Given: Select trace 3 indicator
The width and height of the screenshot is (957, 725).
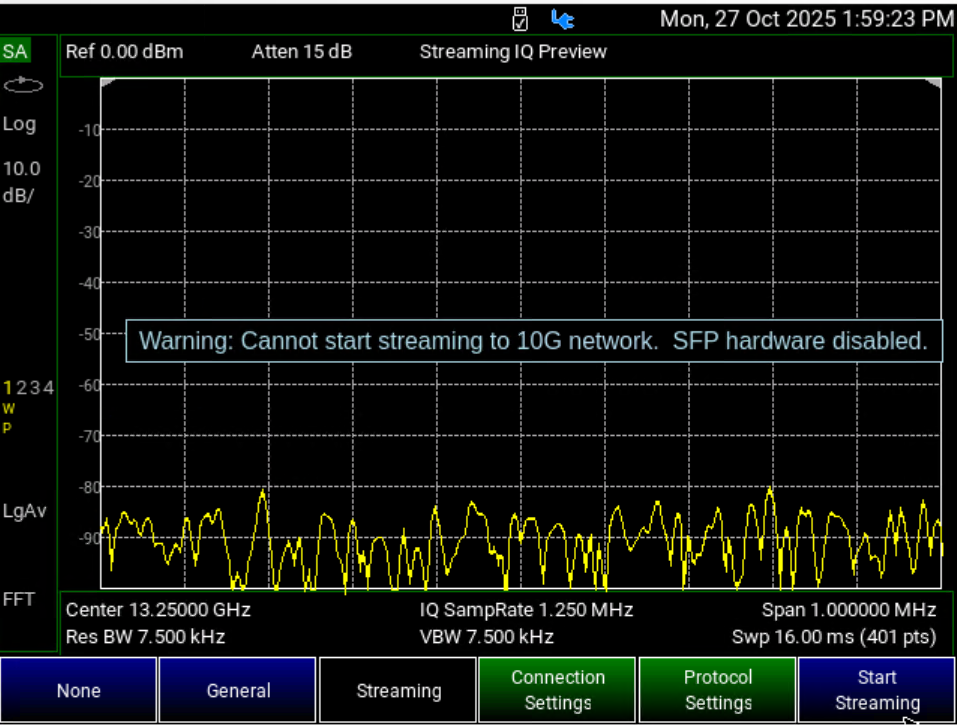Looking at the screenshot, I should point(35,388).
